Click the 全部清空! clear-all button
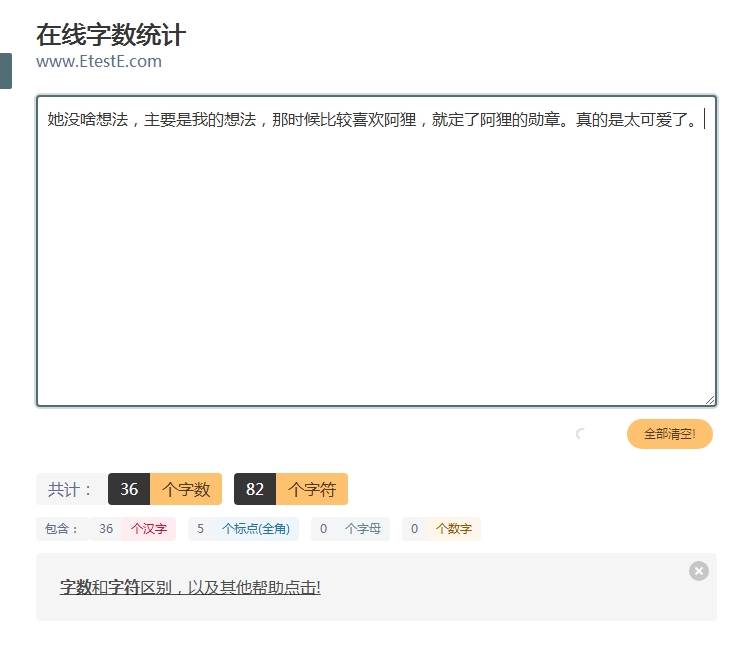Viewport: 736px width, 646px height. (x=670, y=434)
